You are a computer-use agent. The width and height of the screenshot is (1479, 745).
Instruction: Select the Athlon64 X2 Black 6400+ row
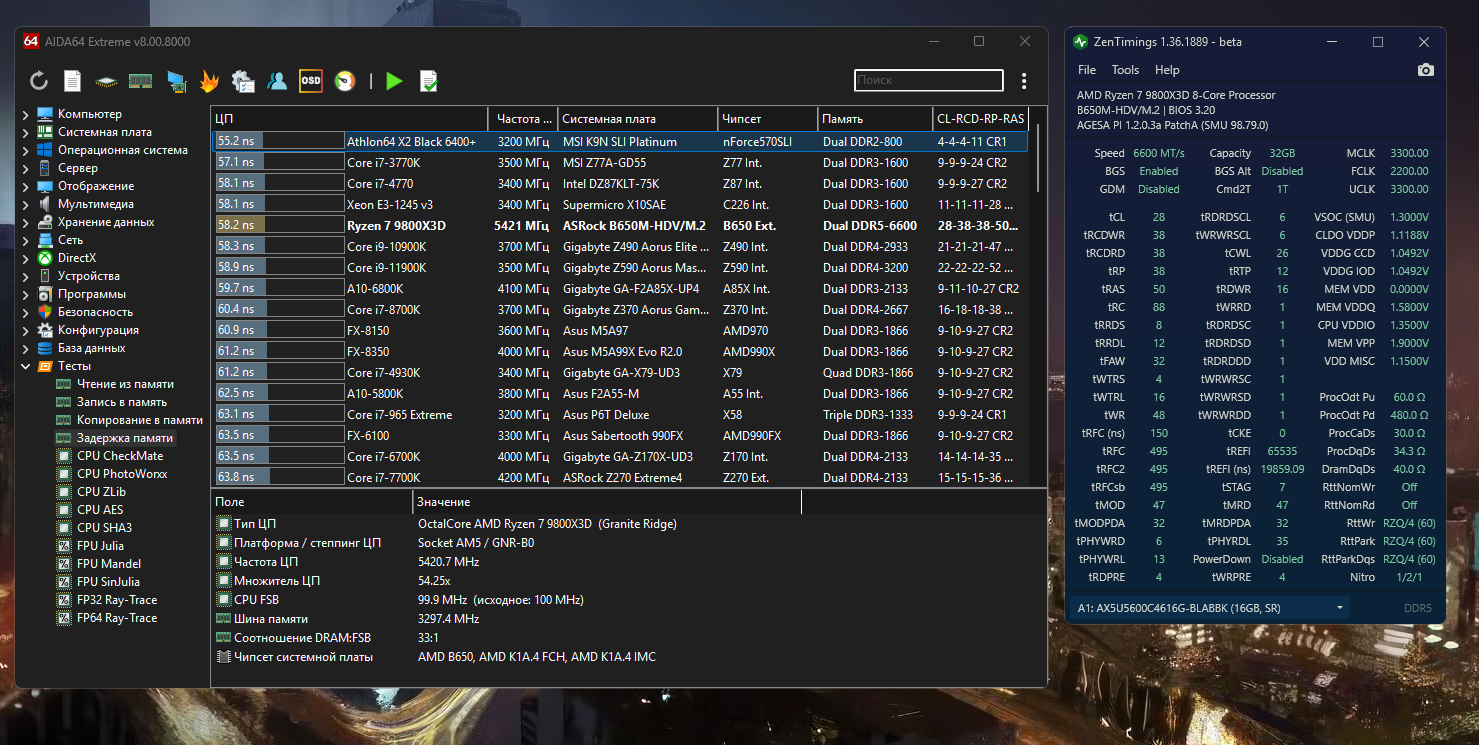(x=620, y=142)
